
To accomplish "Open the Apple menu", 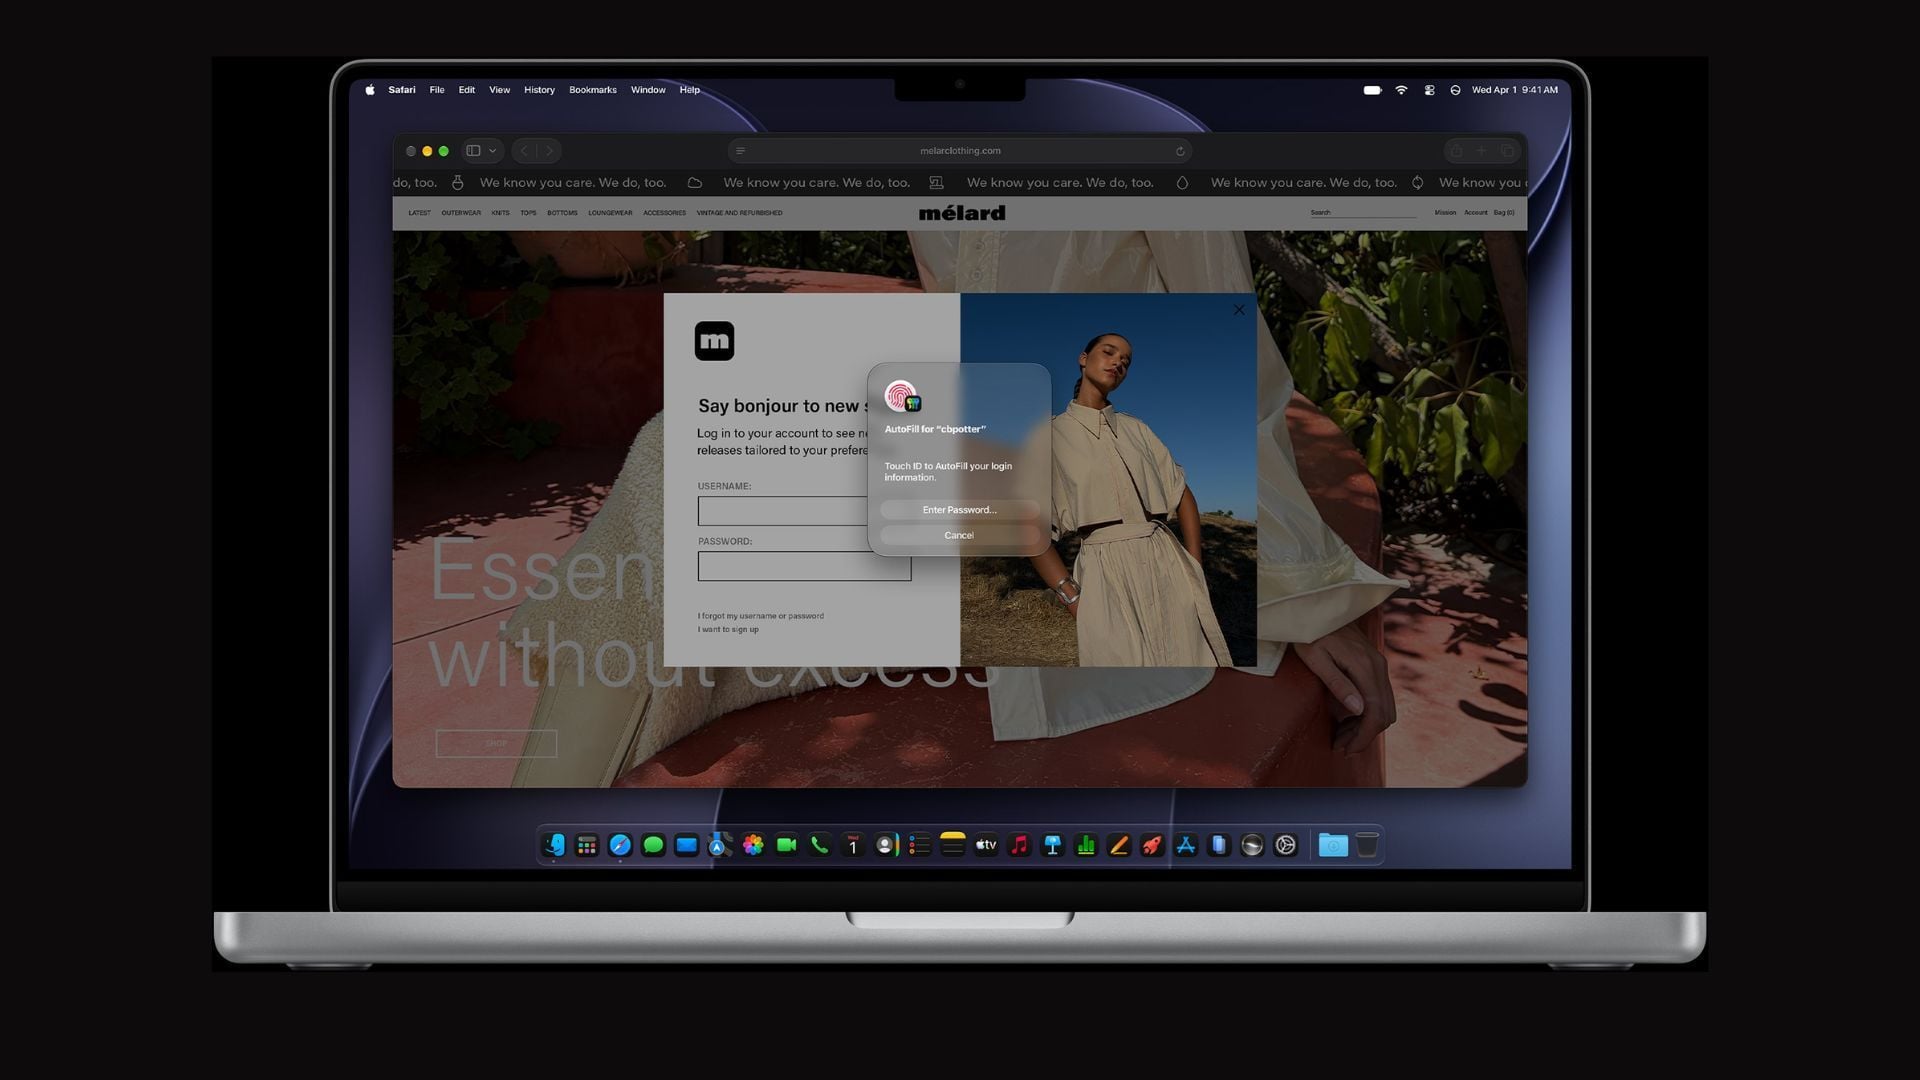I will tap(370, 90).
